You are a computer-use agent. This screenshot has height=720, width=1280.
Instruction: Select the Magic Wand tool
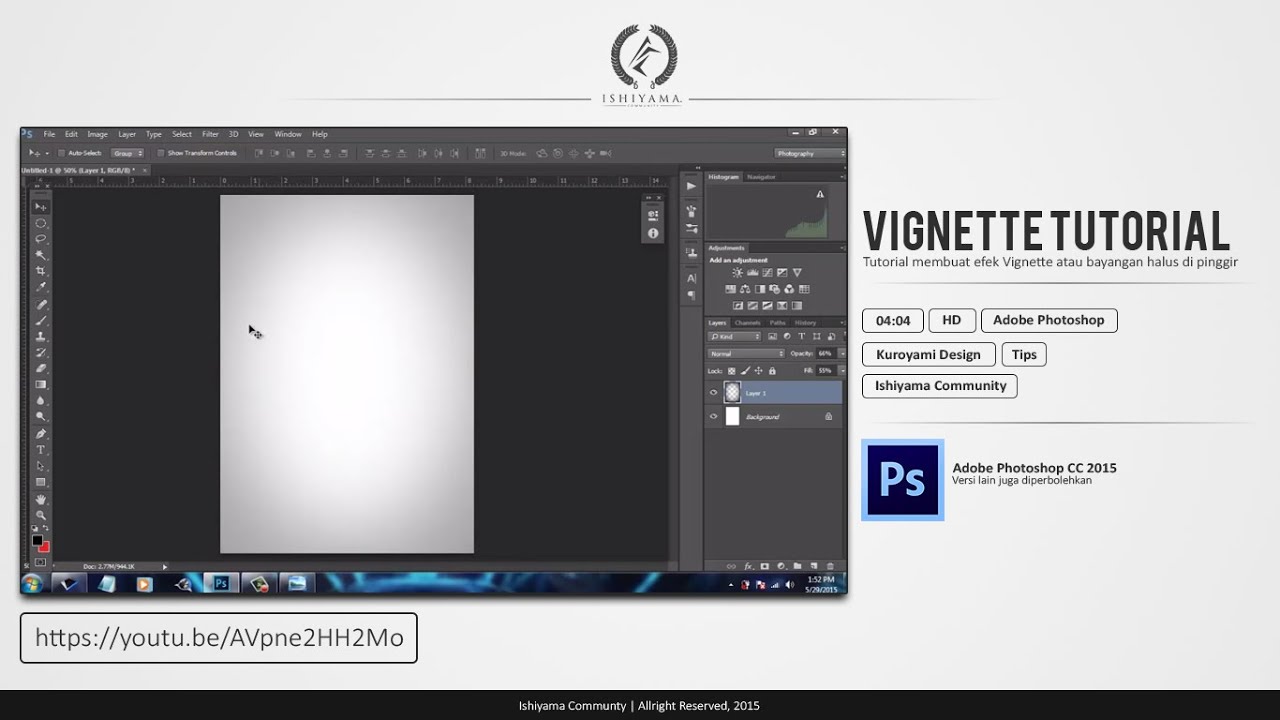40,255
